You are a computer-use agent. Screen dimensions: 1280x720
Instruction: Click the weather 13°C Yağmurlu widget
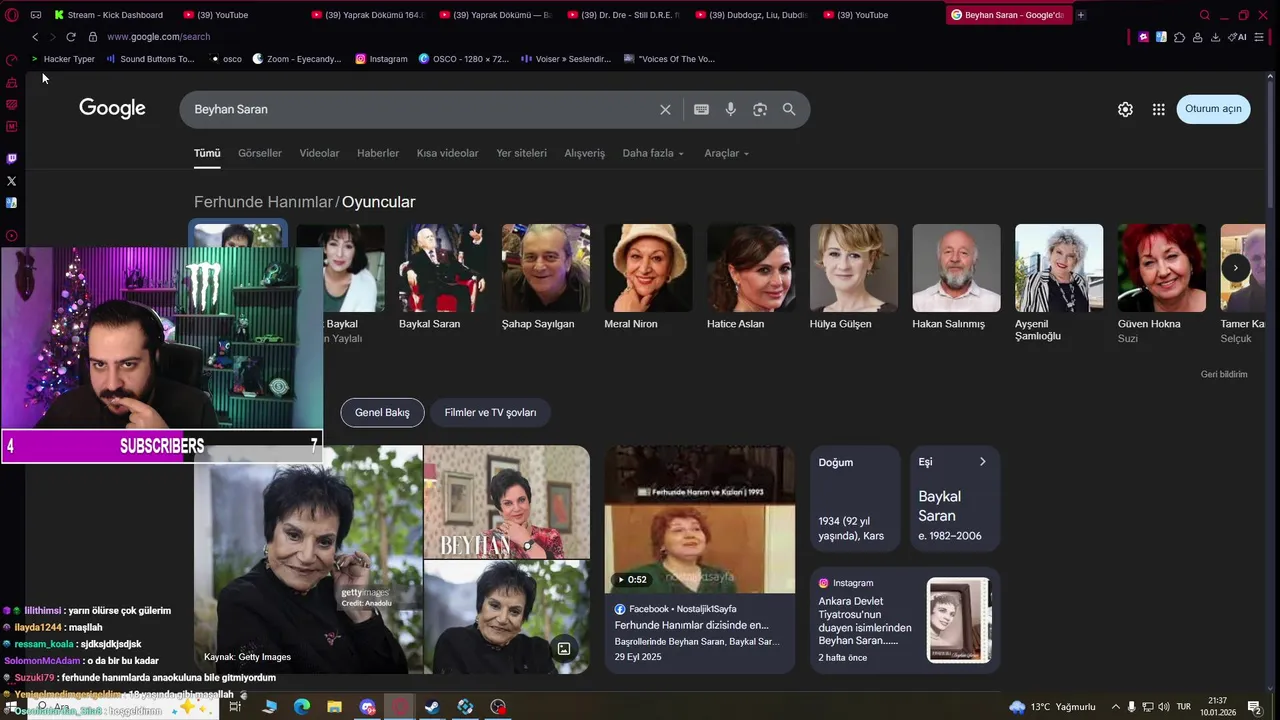[x=1052, y=707]
